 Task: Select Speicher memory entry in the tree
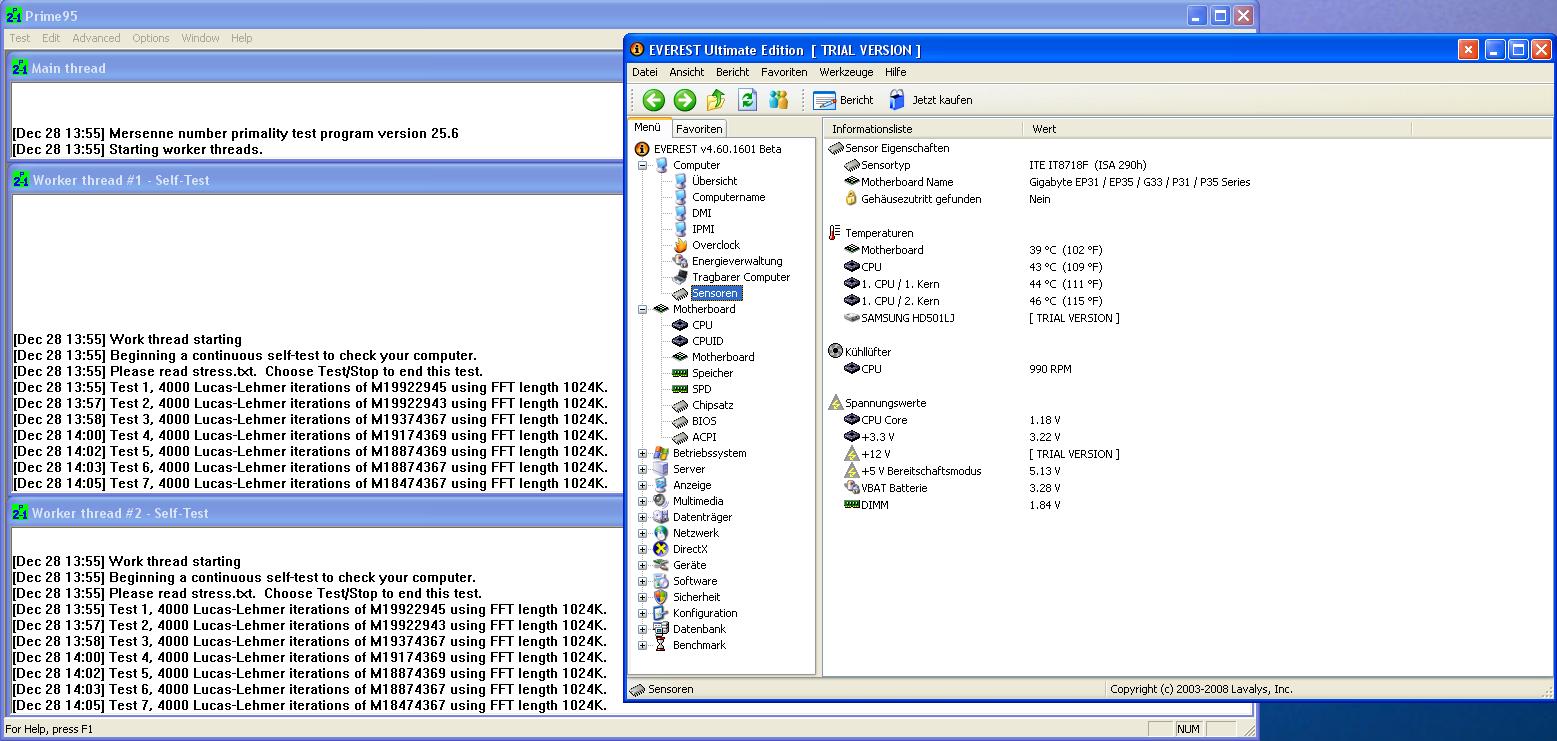pos(712,373)
